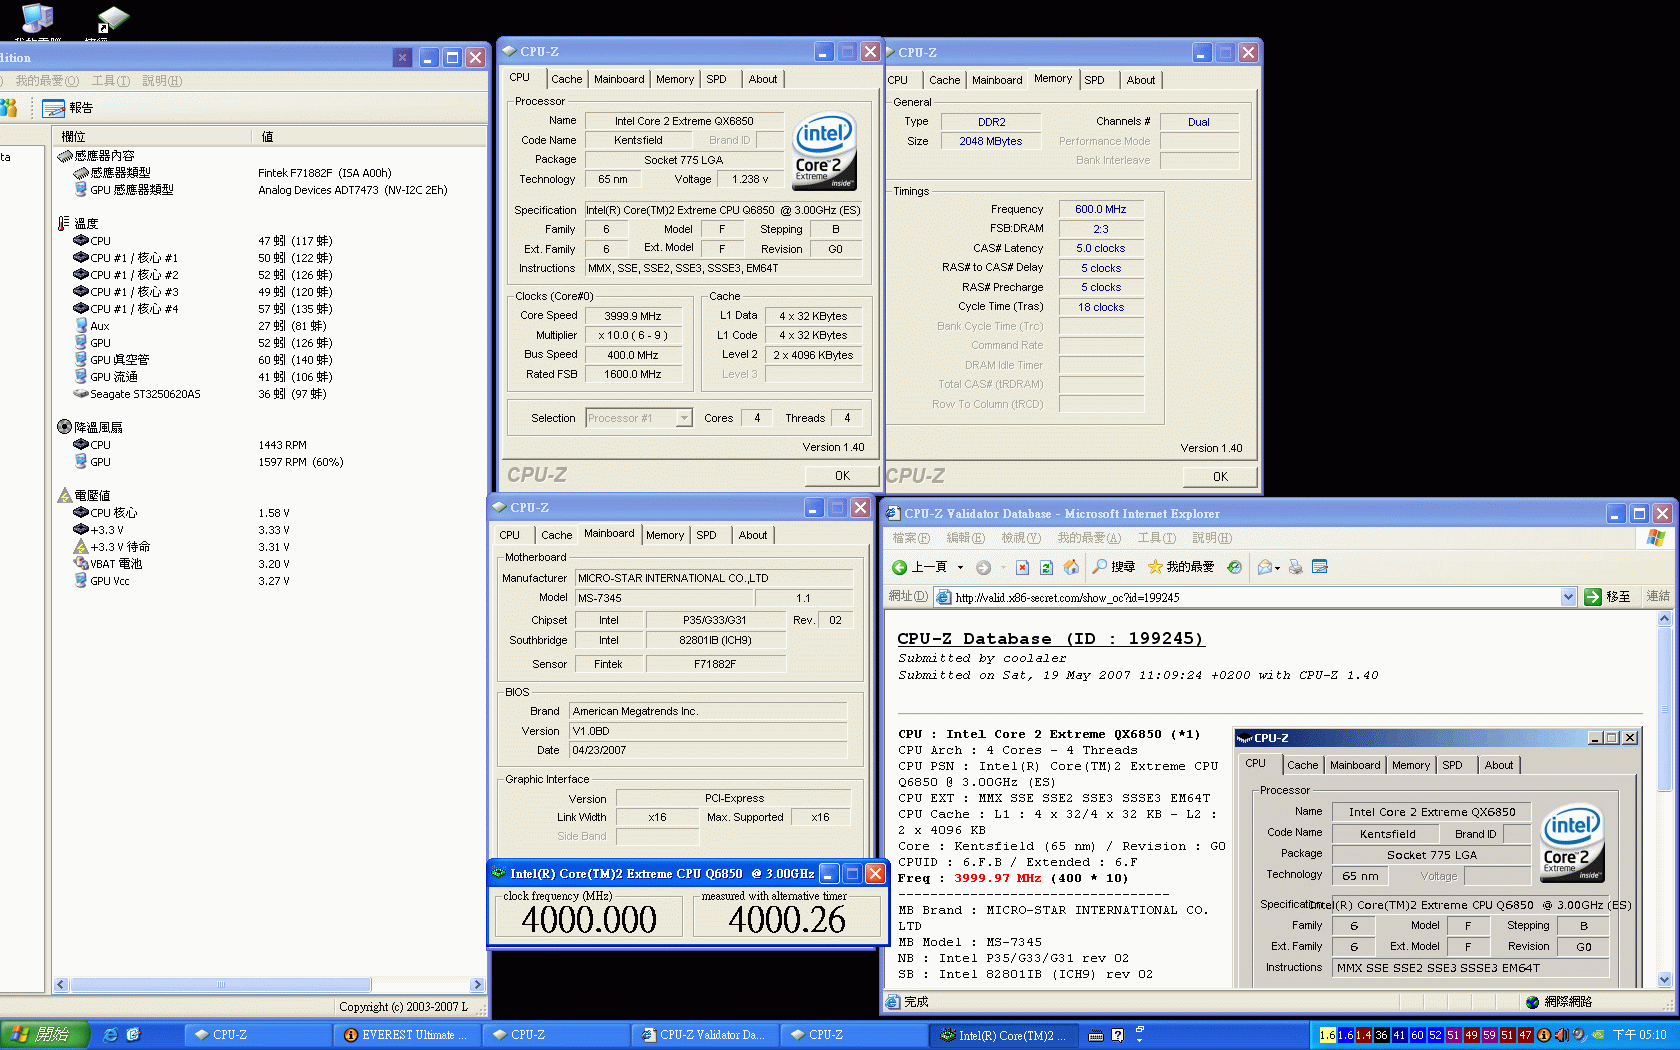Open the 工具(T) Tools menu in Internet Explorer
1680x1050 pixels.
[1157, 538]
